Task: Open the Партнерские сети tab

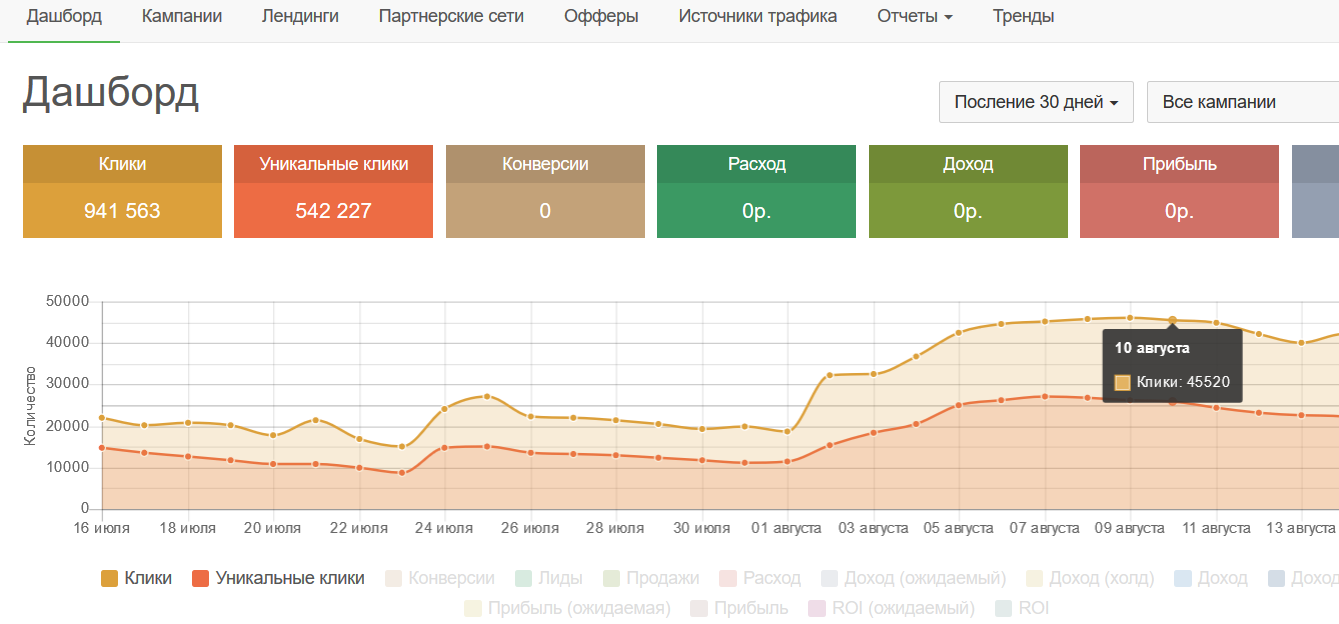Action: coord(451,16)
